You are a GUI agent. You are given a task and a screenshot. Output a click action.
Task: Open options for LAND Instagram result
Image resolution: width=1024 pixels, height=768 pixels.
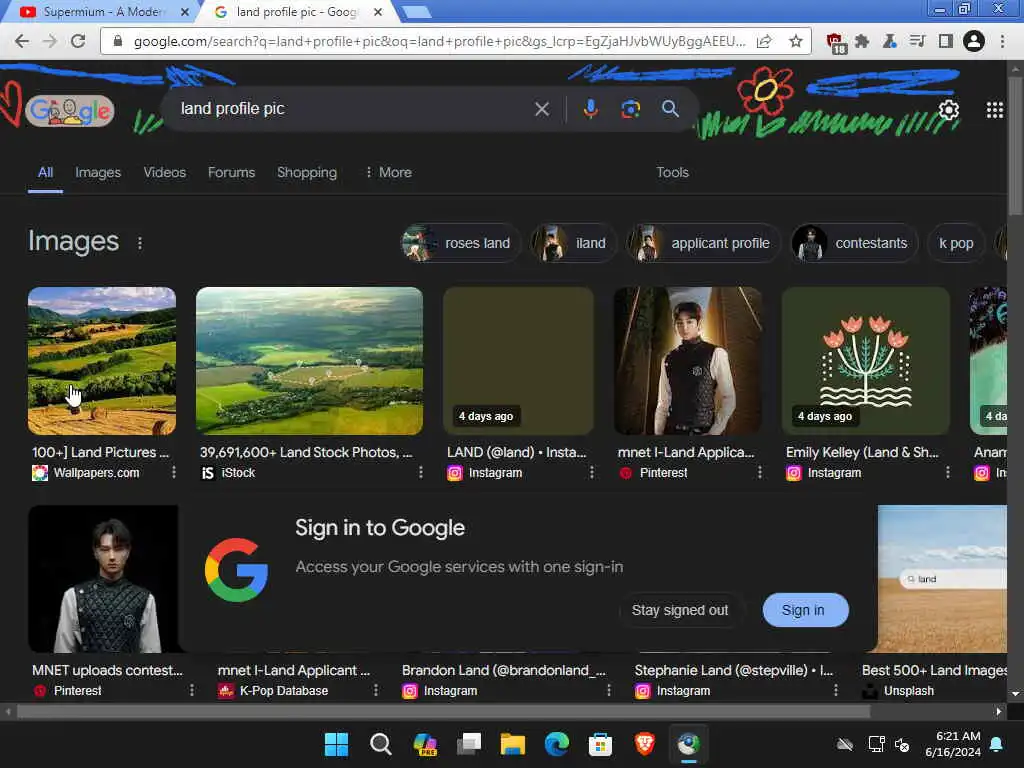click(x=592, y=472)
